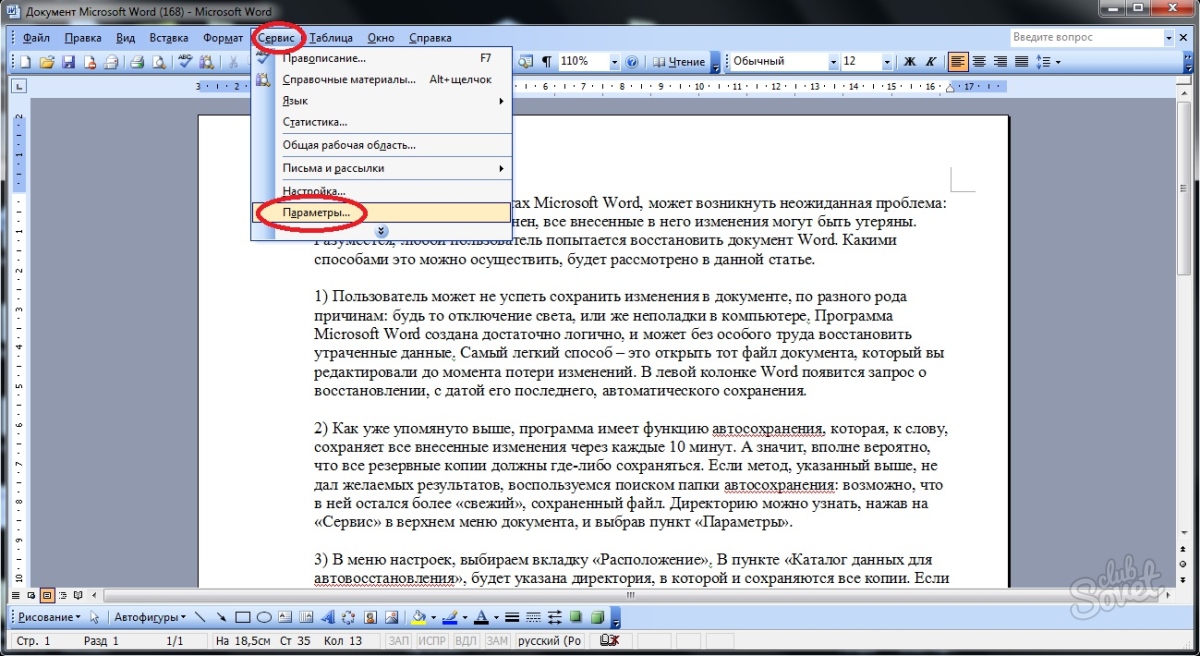Insert Clip Art from Drawing toolbar

coord(370,617)
